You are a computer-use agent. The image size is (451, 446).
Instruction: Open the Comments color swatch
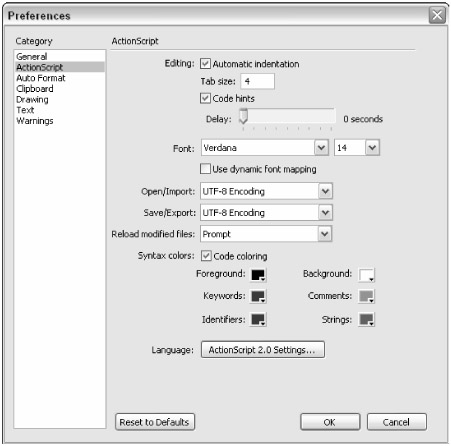tap(366, 296)
